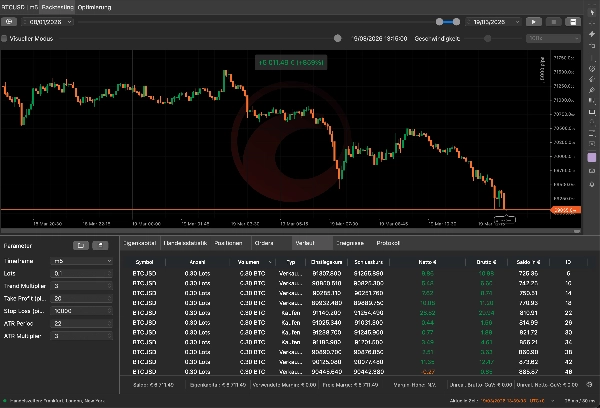
Task: Click the left handle of the date range slider
Action: click(439, 22)
